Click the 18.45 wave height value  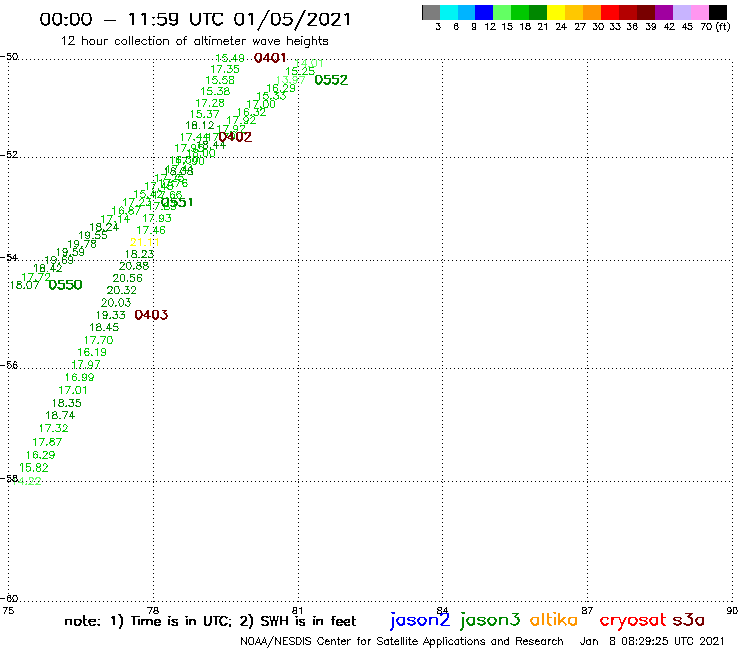(104, 328)
